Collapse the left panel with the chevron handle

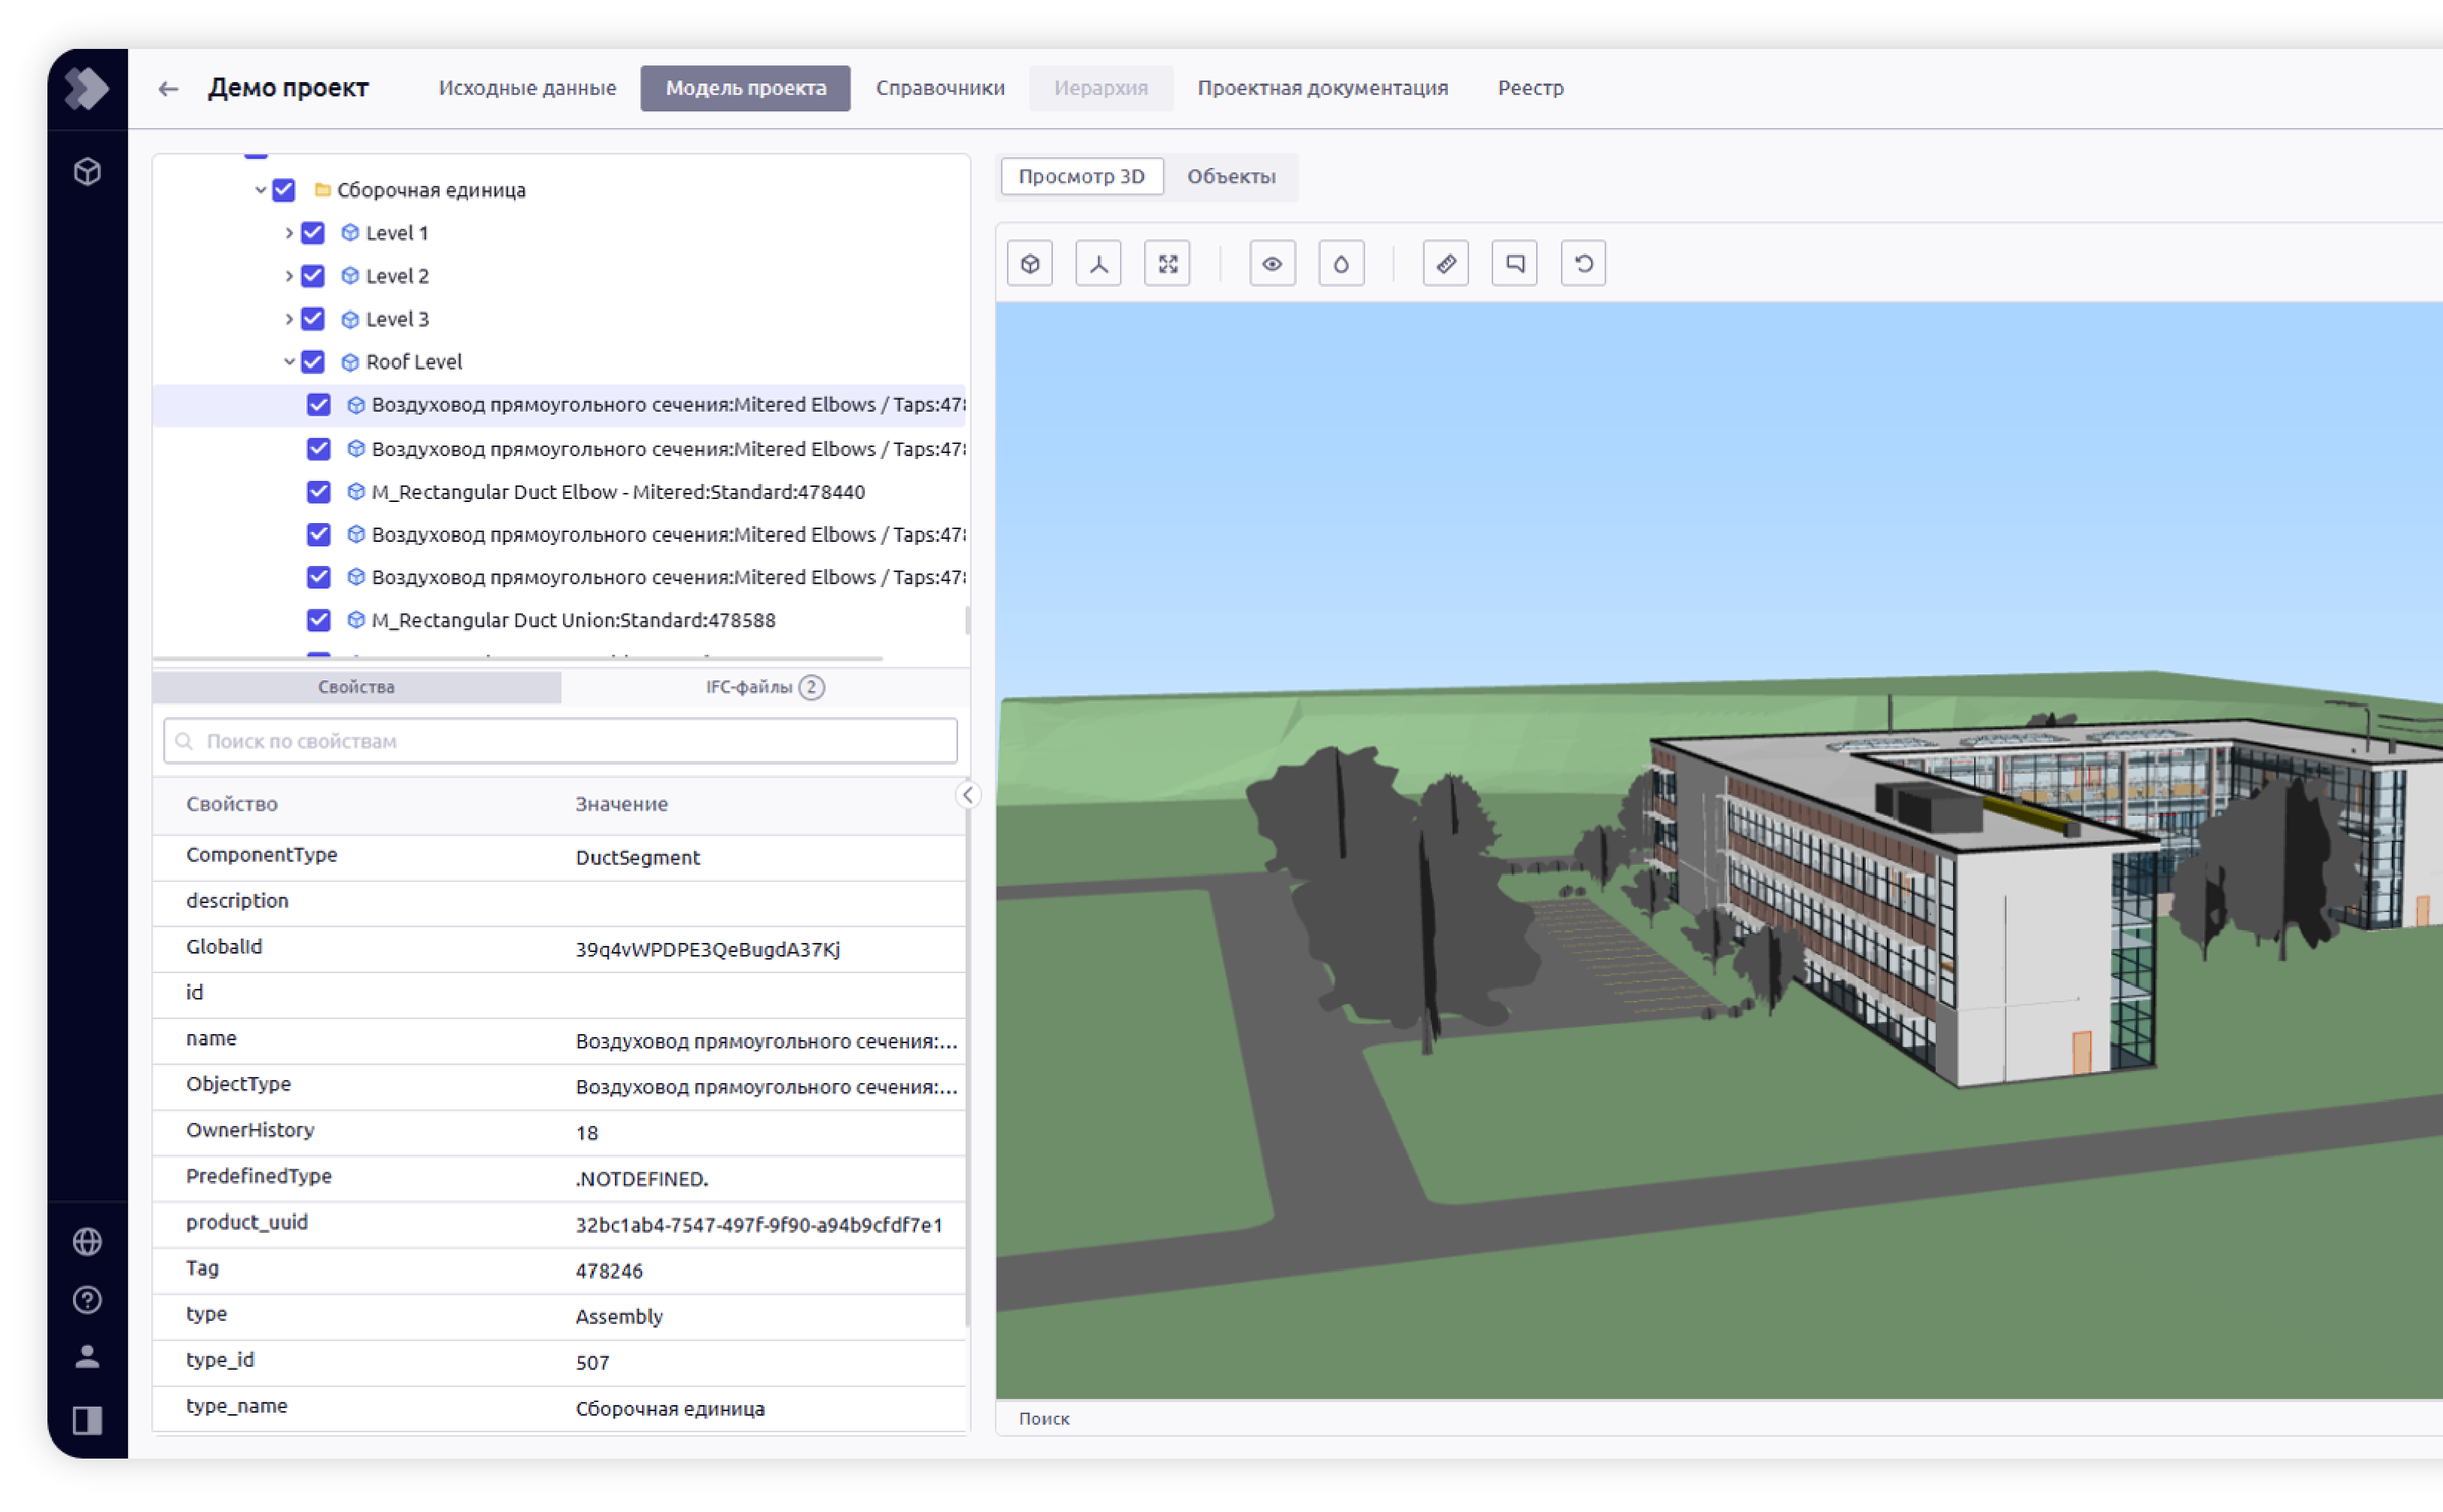click(x=967, y=795)
